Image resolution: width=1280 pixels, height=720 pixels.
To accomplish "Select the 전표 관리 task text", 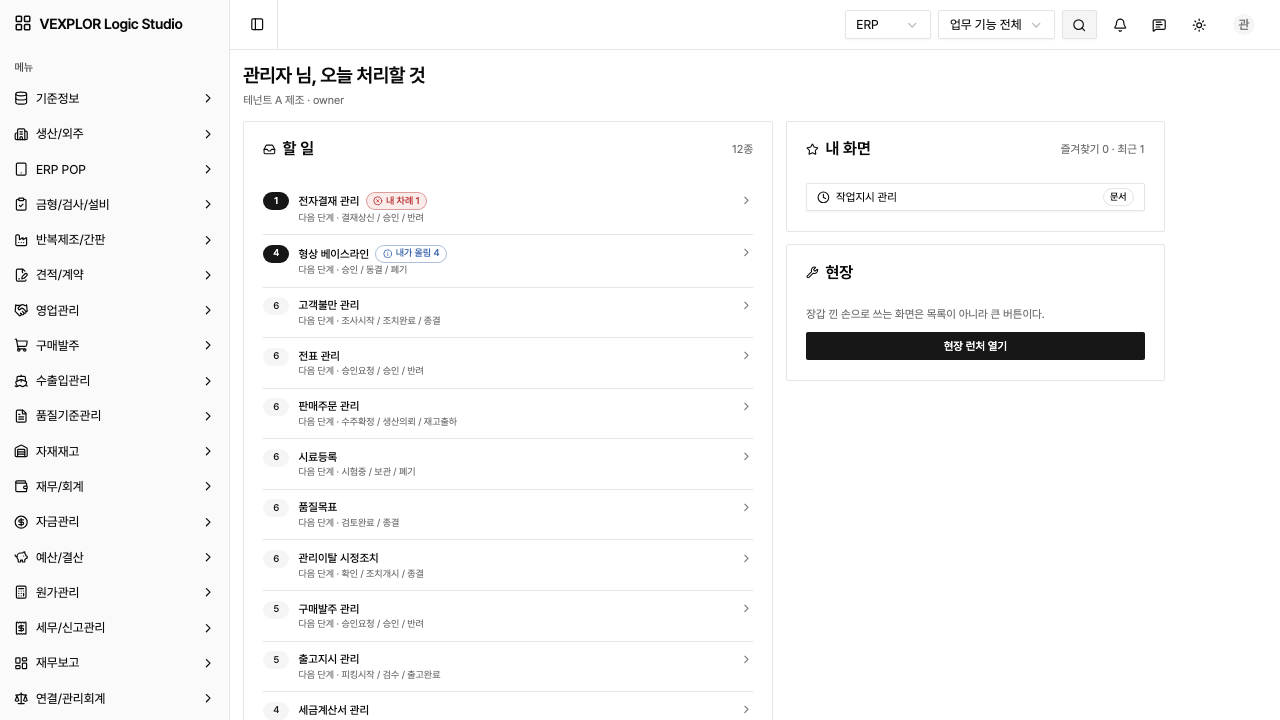I will (x=319, y=356).
